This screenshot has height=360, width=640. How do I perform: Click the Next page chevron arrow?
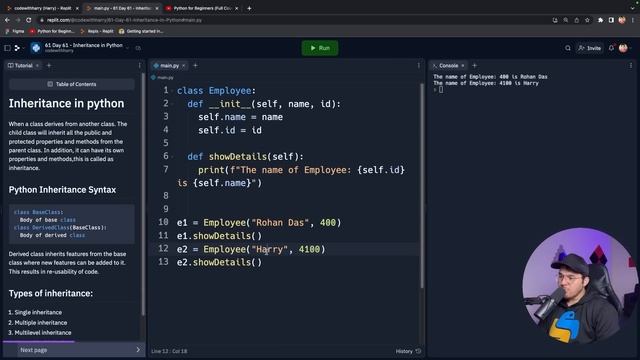click(138, 350)
